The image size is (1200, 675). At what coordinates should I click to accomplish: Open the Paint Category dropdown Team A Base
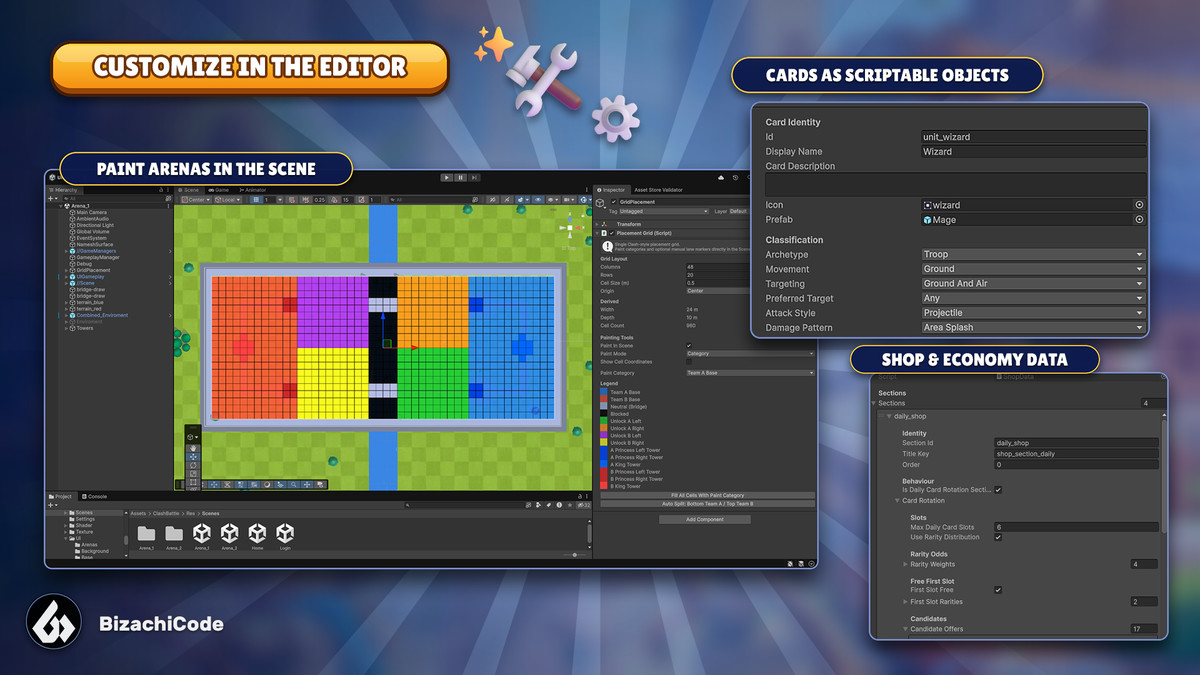(x=750, y=373)
